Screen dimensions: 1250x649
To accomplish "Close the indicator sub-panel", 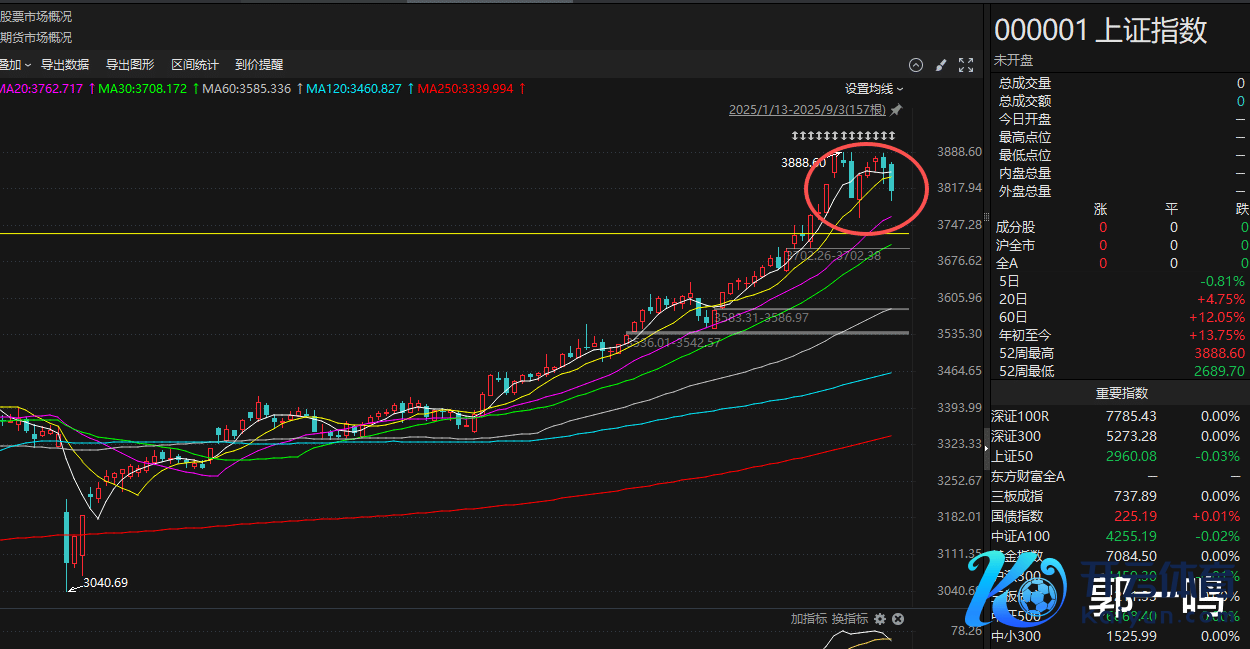I will point(898,619).
